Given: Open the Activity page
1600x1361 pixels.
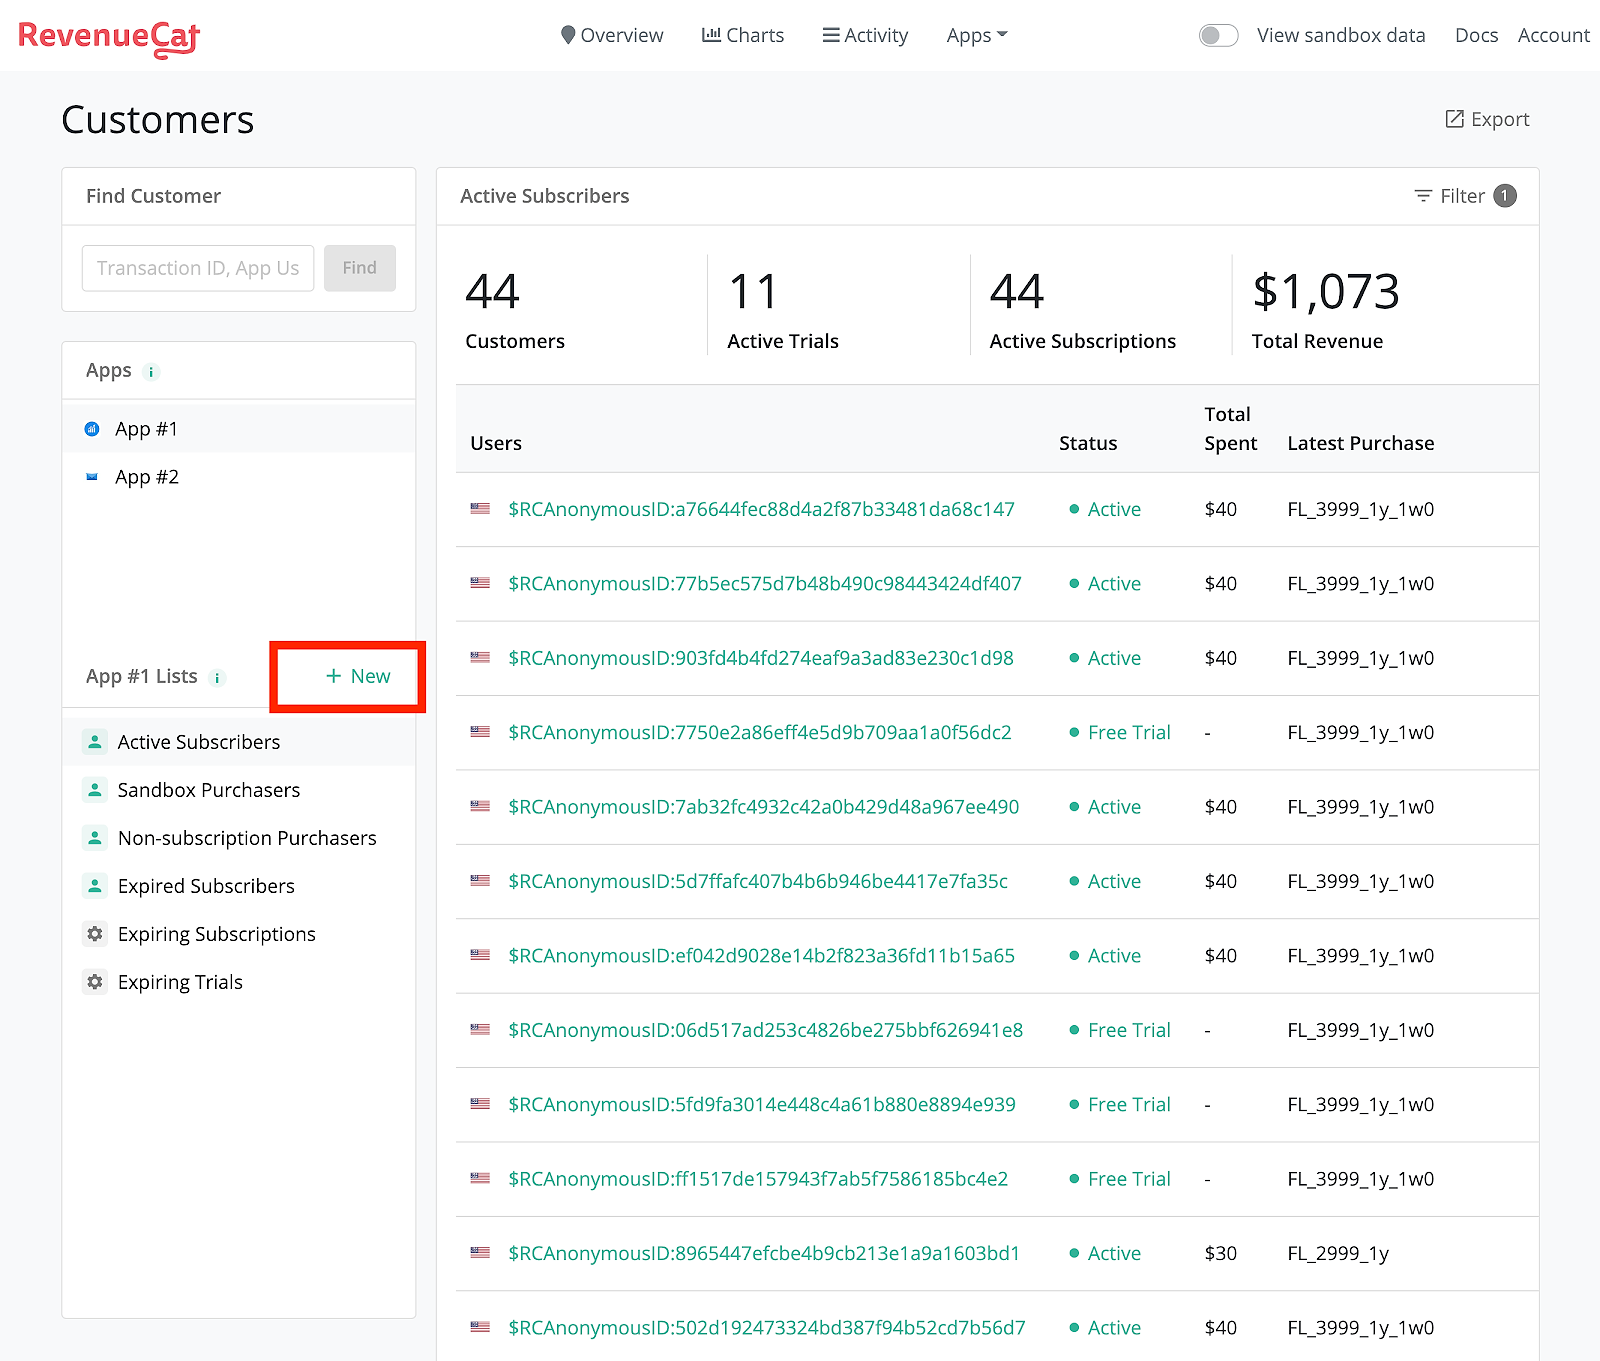Looking at the screenshot, I should point(865,35).
